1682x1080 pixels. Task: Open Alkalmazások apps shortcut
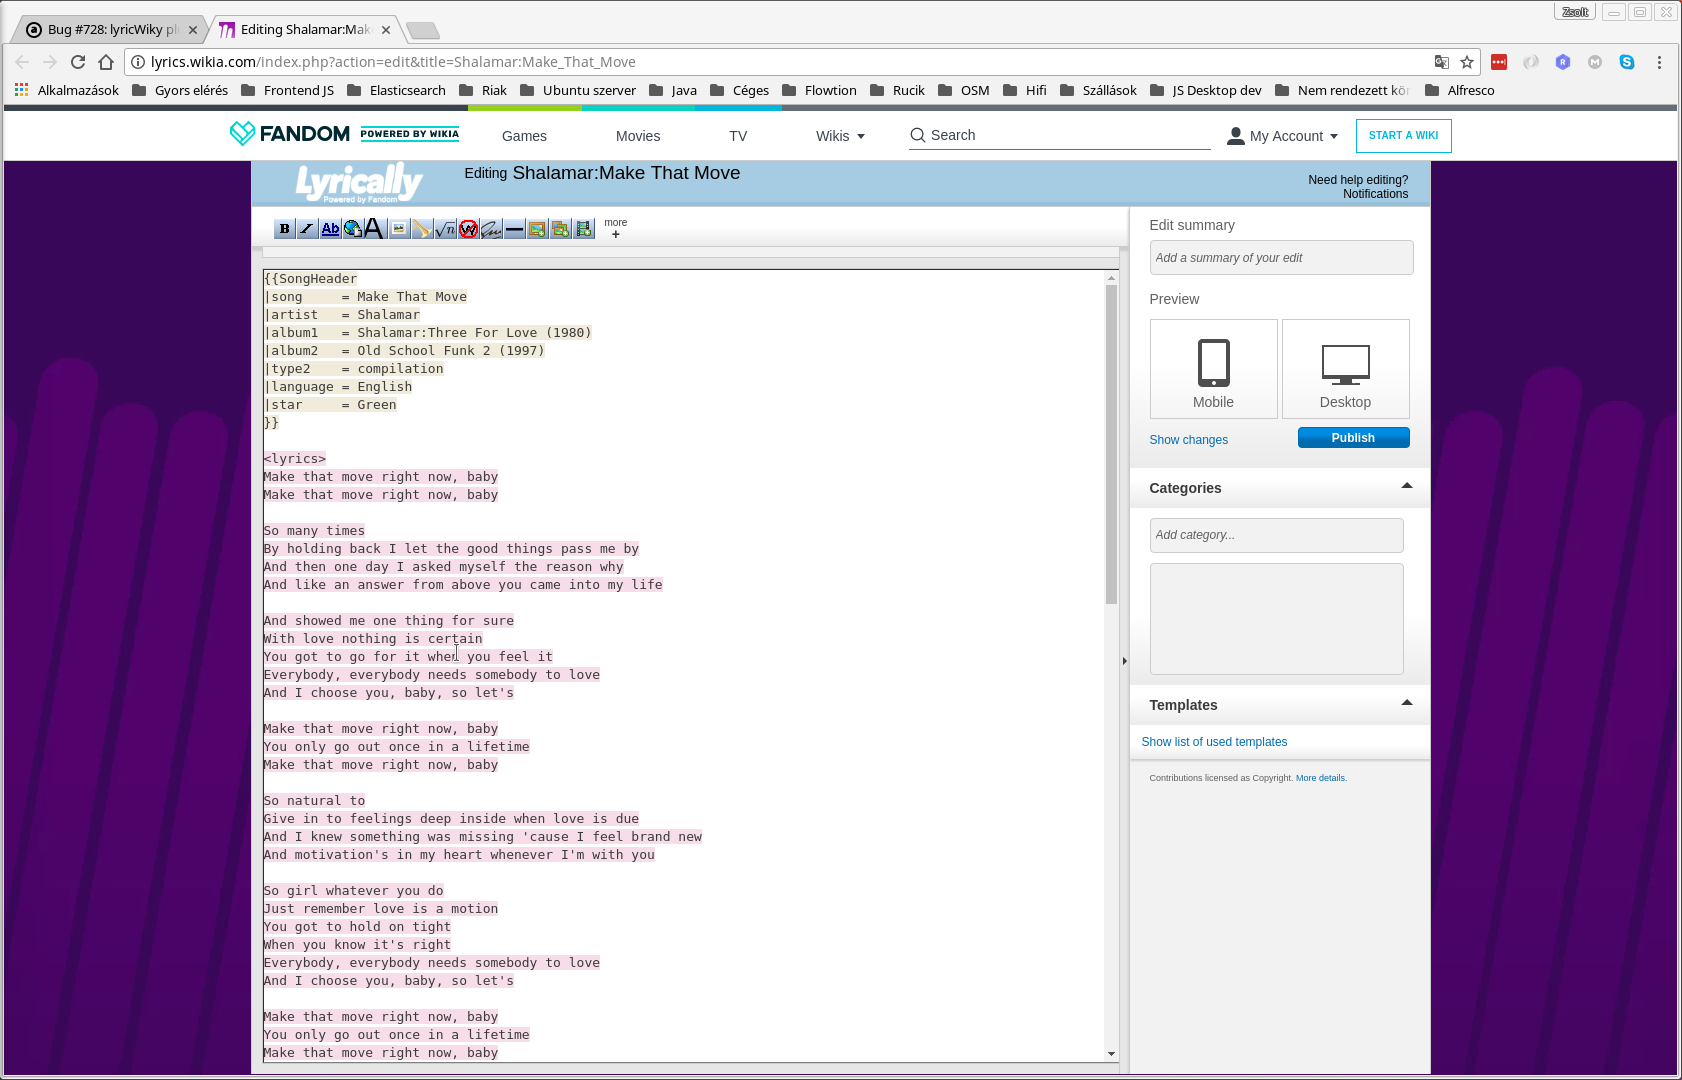67,90
